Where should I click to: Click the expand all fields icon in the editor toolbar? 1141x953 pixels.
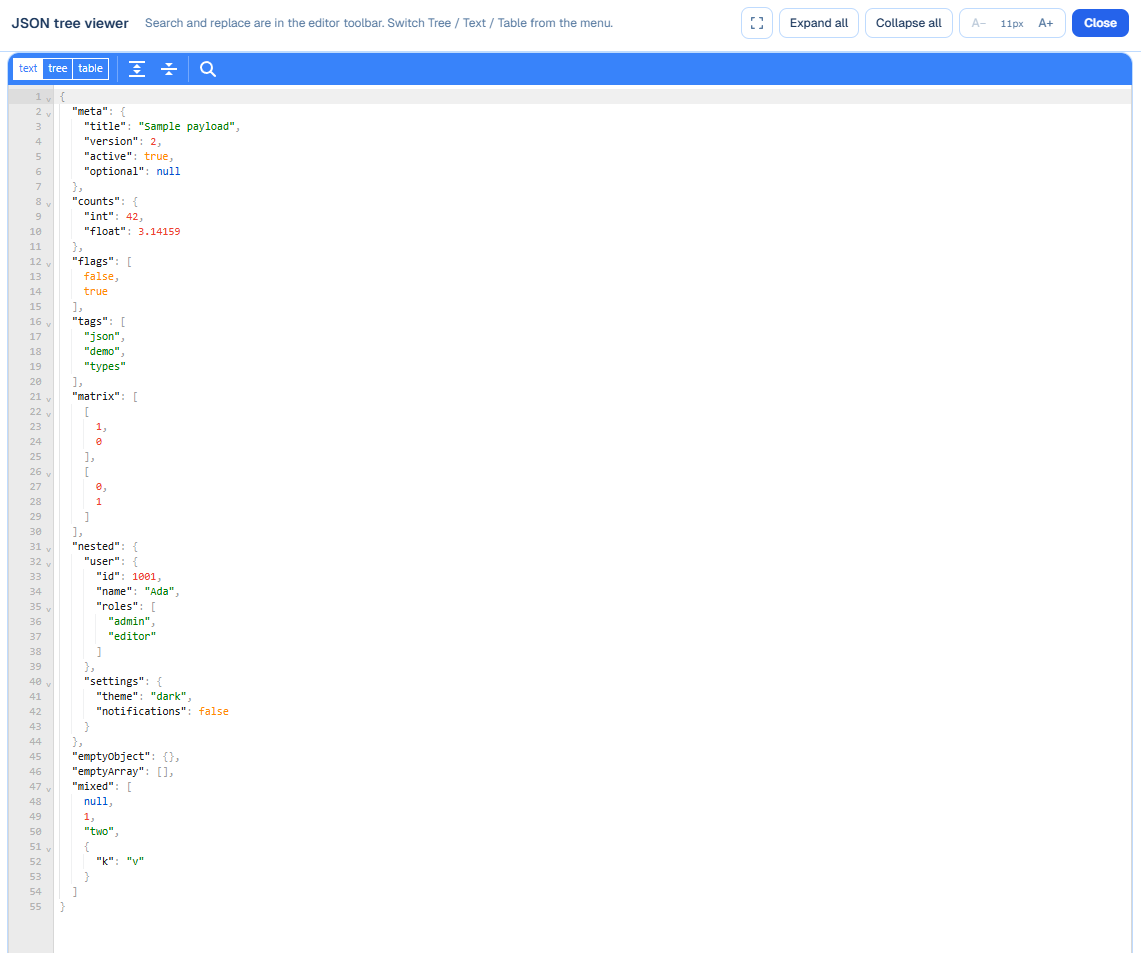coord(137,69)
